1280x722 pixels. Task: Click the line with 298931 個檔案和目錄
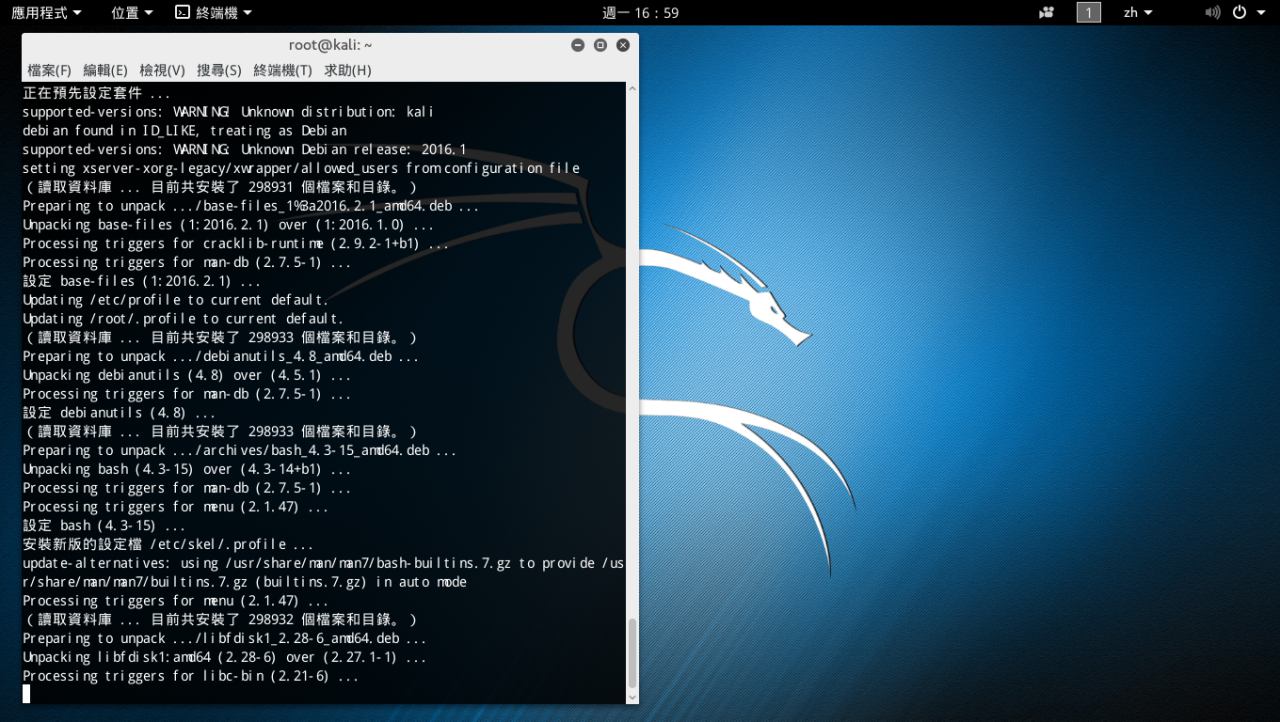pyautogui.click(x=220, y=187)
